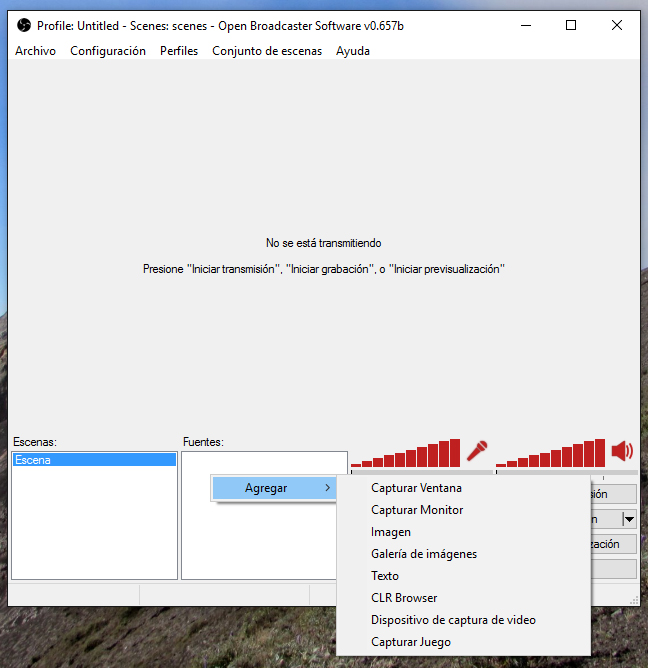Mute desktop audio via the speaker icon
This screenshot has width=648, height=668.
622,451
